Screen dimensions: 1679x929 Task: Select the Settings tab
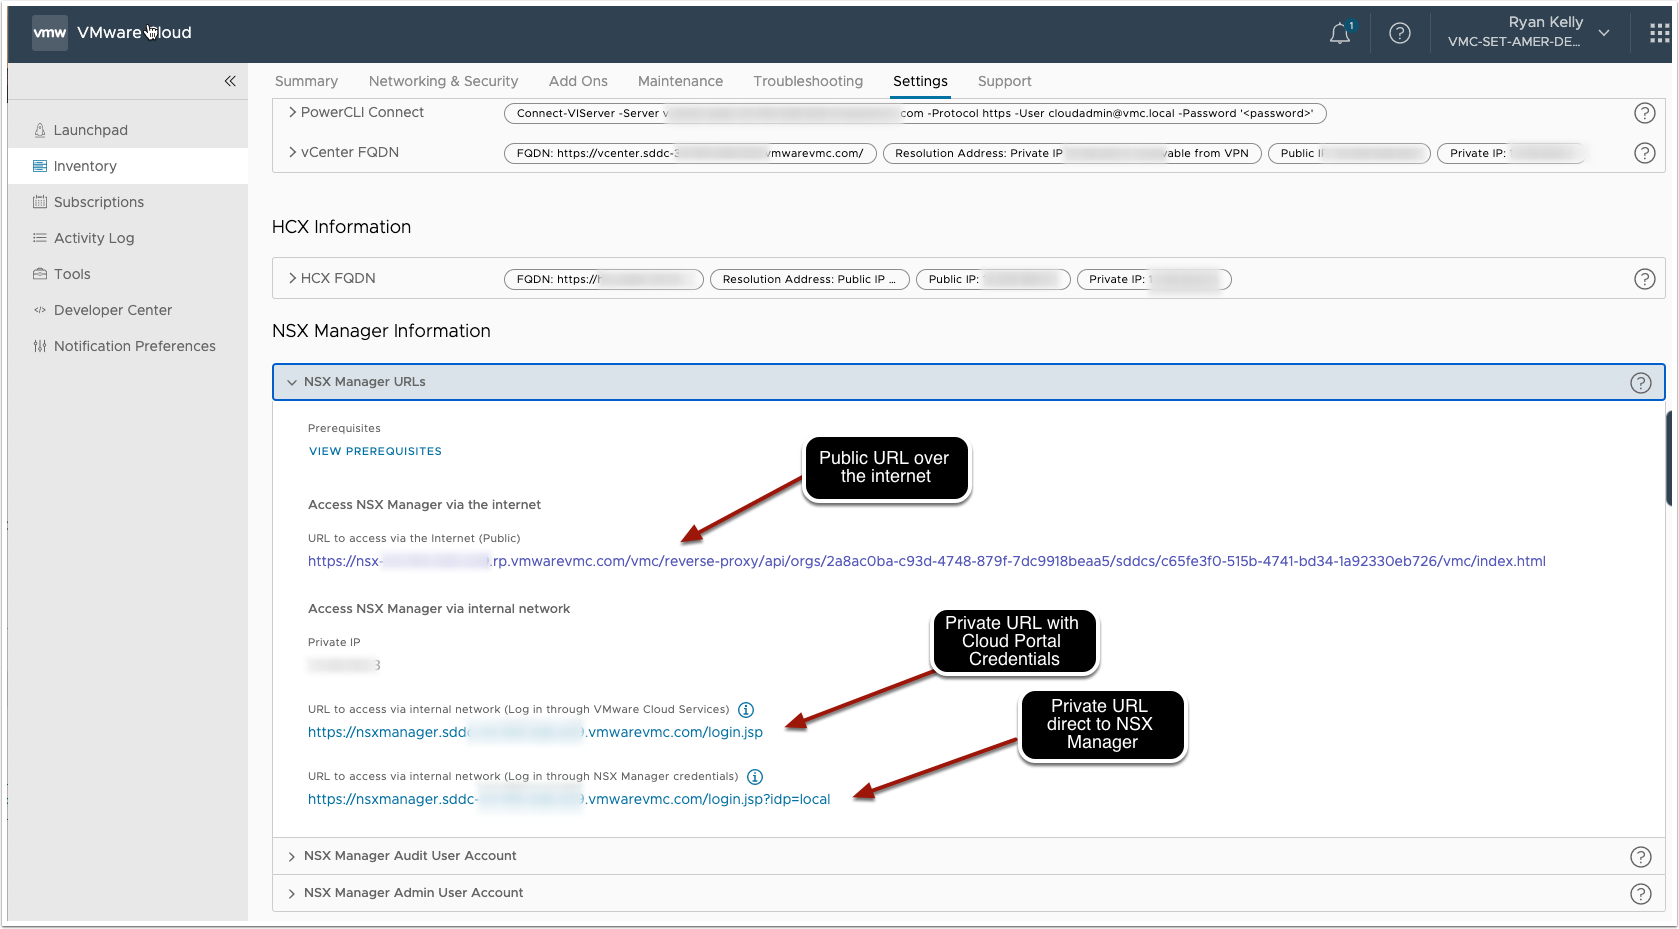coord(920,81)
